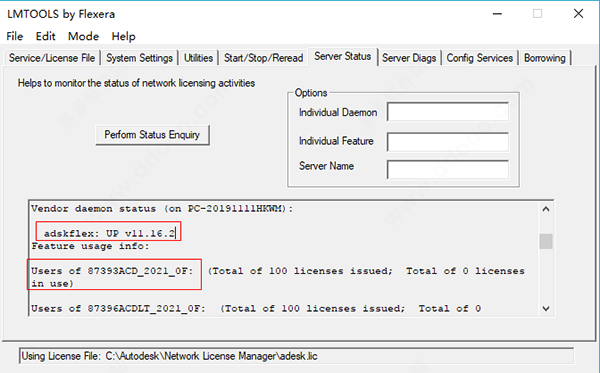The width and height of the screenshot is (600, 373).
Task: Open the Server Diags tab
Action: (x=409, y=58)
